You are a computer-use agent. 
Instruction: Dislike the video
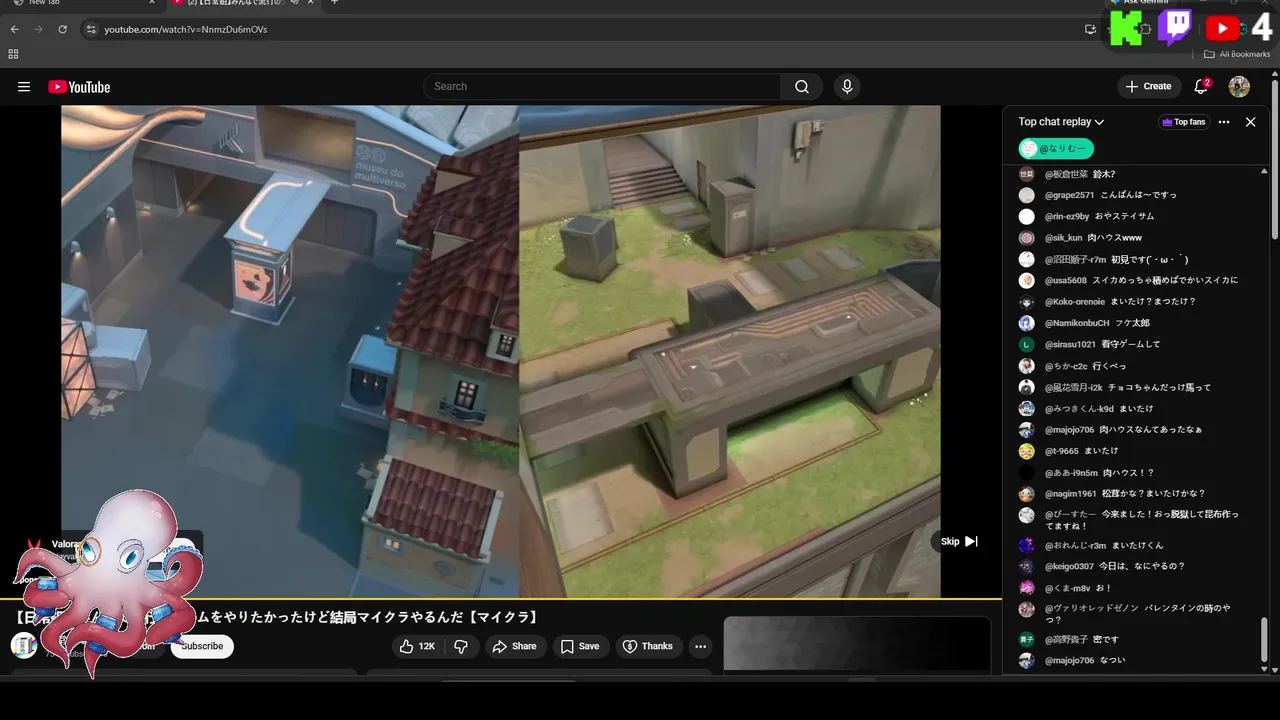pos(461,646)
